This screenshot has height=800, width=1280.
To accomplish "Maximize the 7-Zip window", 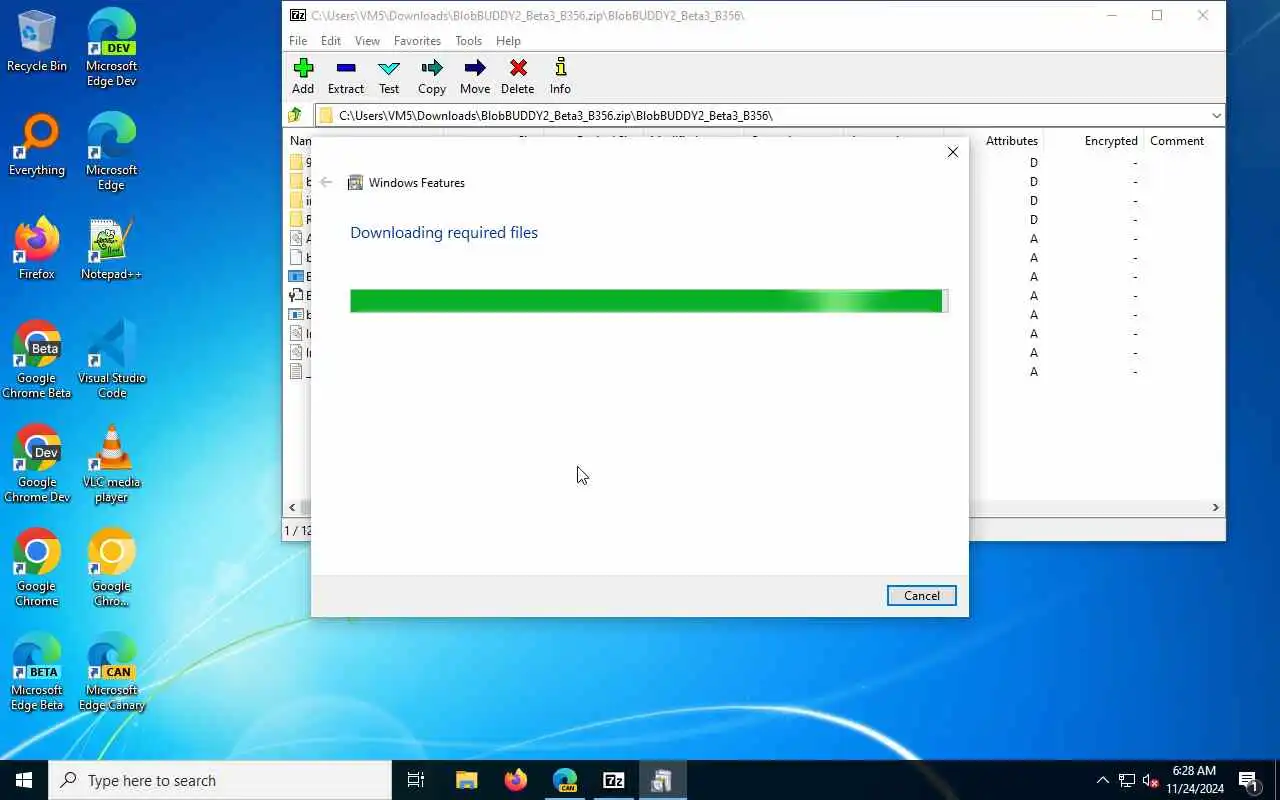I will [x=1156, y=15].
